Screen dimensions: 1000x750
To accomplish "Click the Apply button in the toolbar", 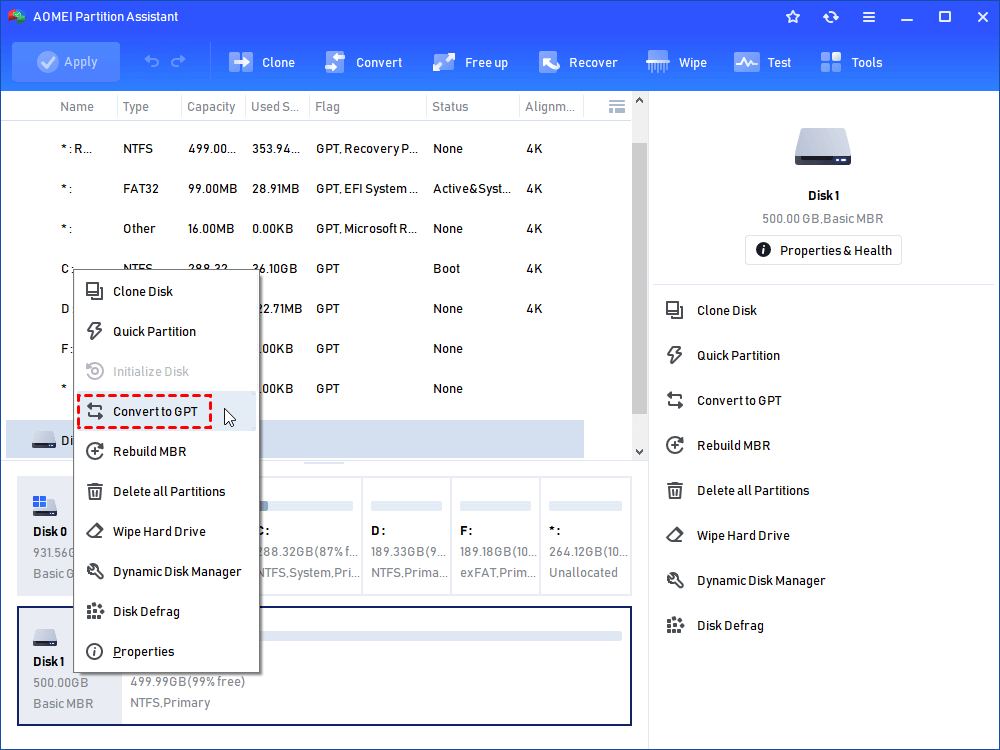I will coord(66,62).
